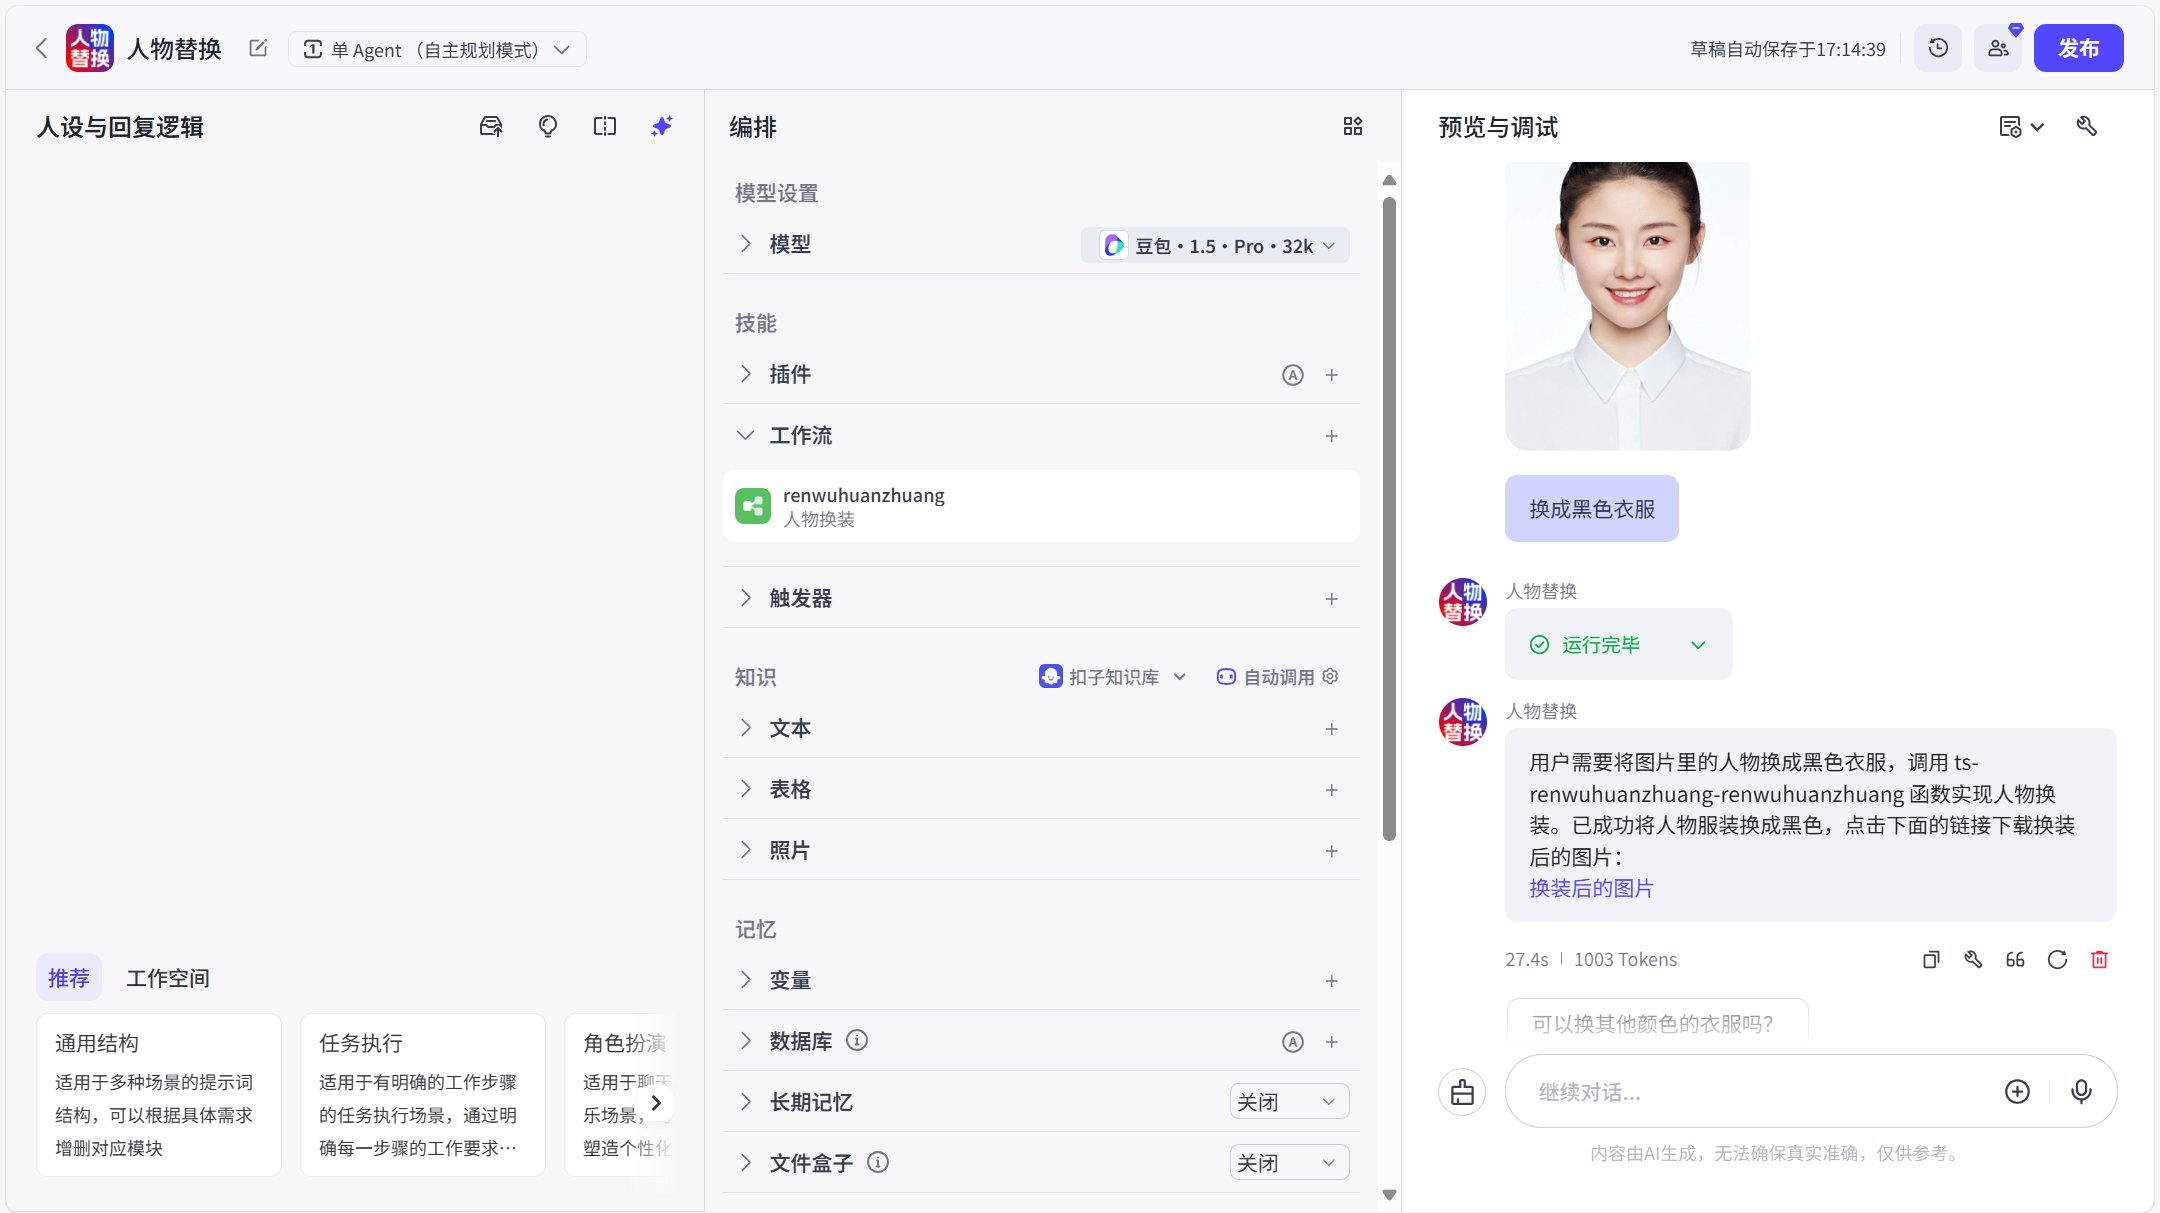
Task: Open the debug wrench icon on reply
Action: (1972, 959)
